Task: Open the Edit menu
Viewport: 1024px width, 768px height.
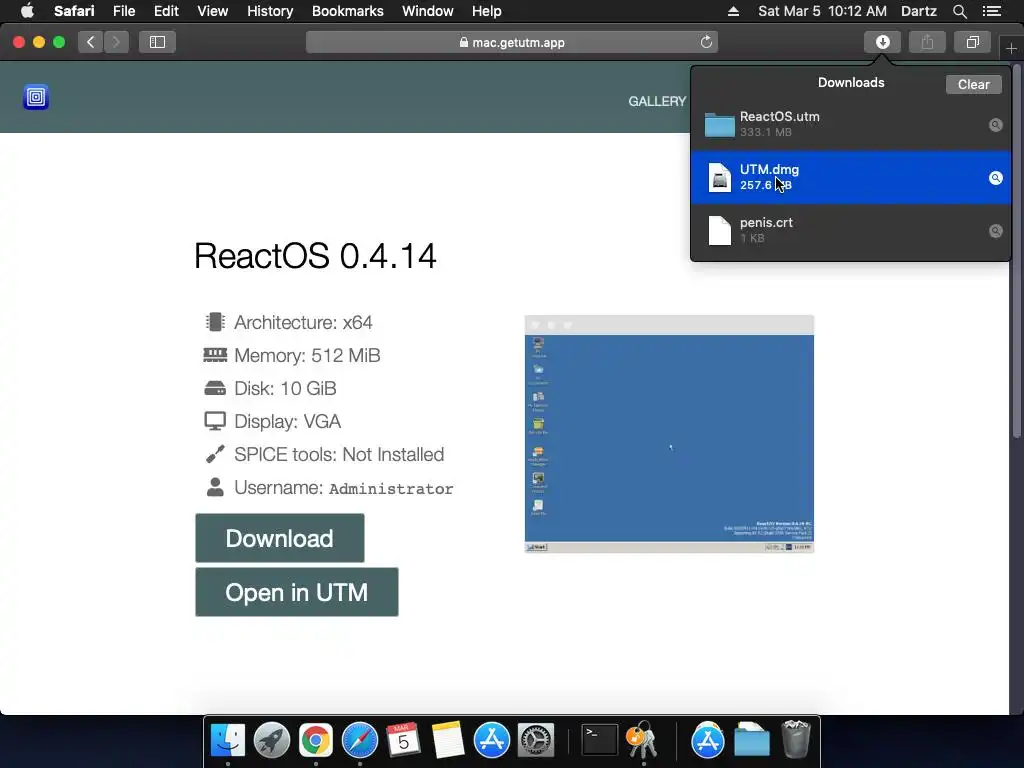Action: [166, 11]
